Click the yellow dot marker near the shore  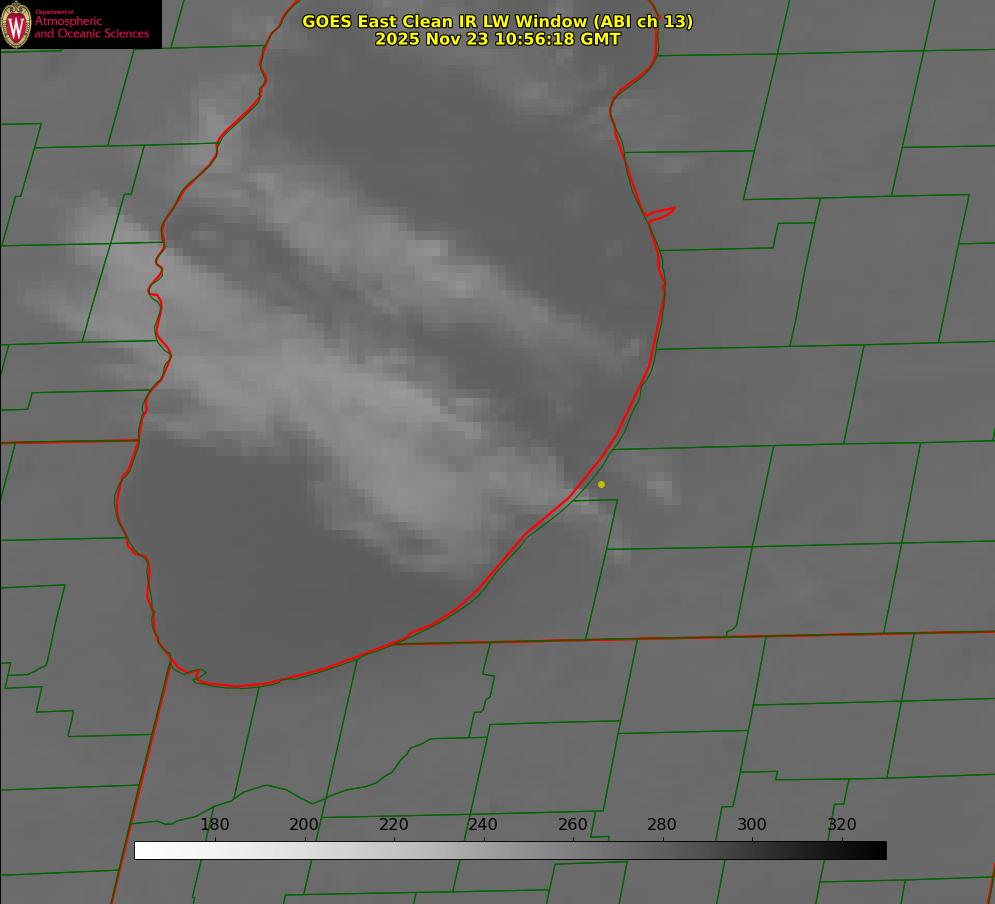pos(601,485)
